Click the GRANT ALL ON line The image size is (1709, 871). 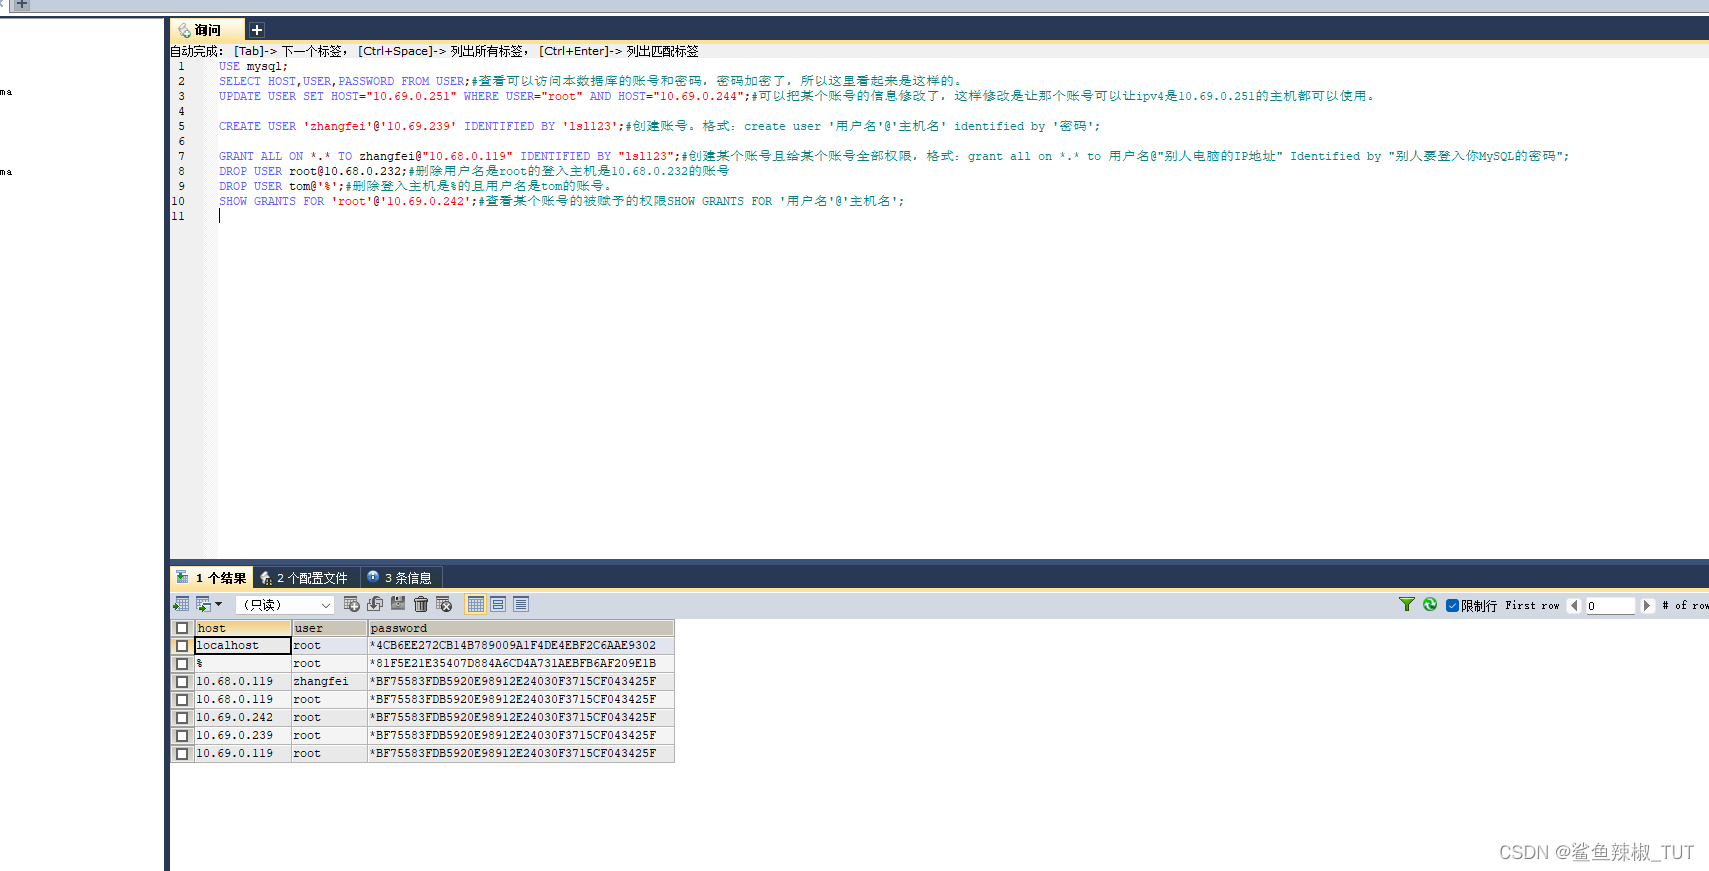[894, 156]
